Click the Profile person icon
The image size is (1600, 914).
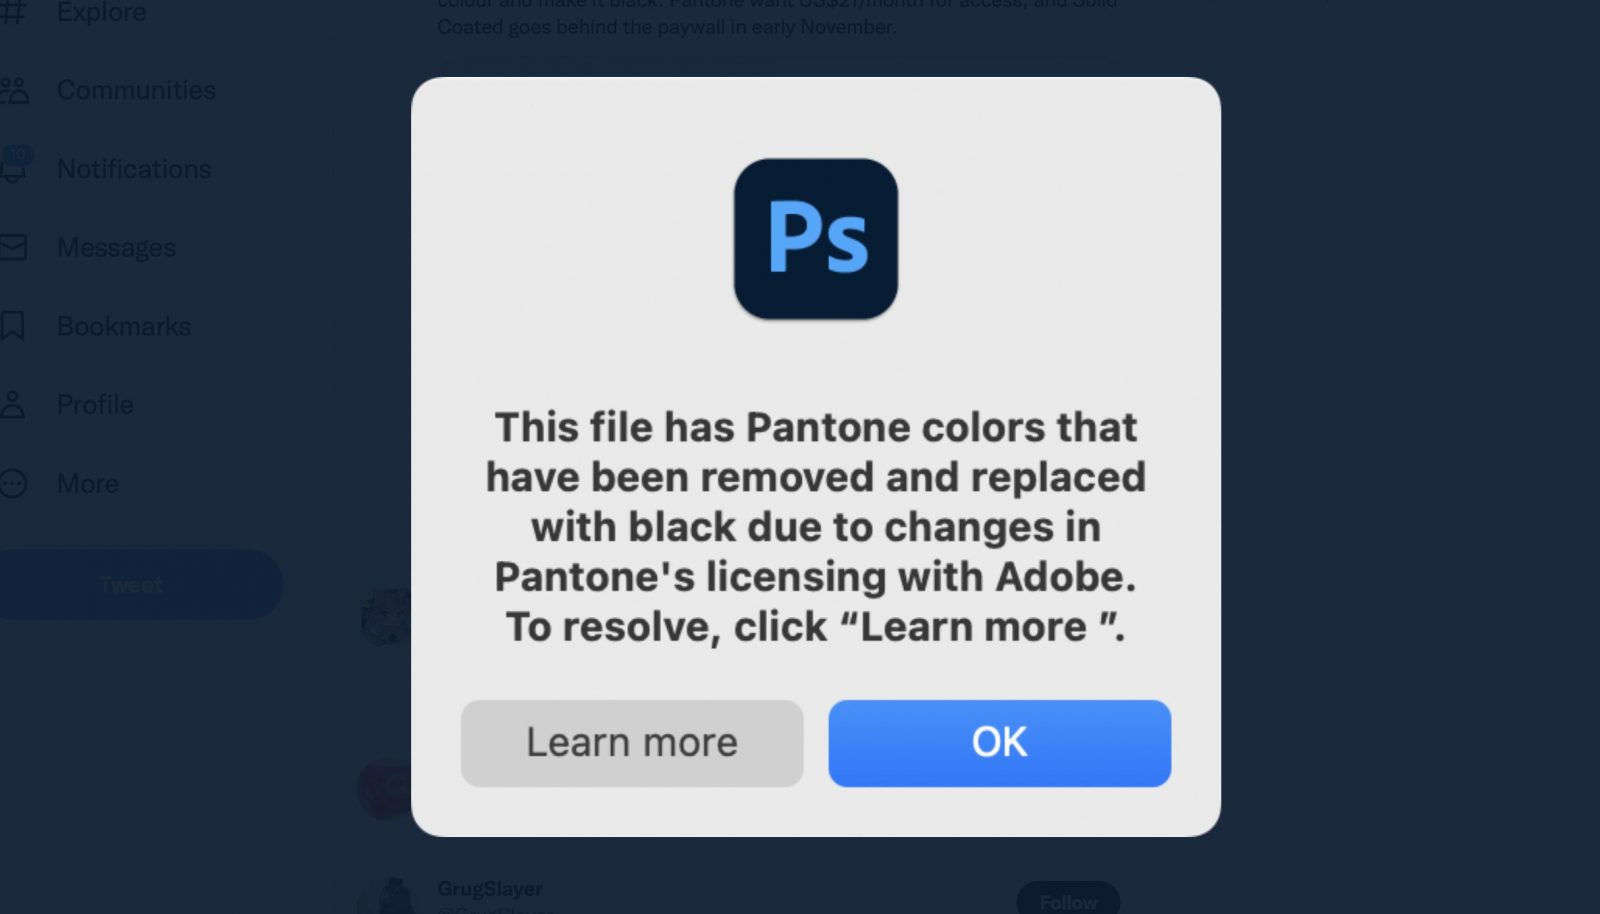[x=13, y=405]
